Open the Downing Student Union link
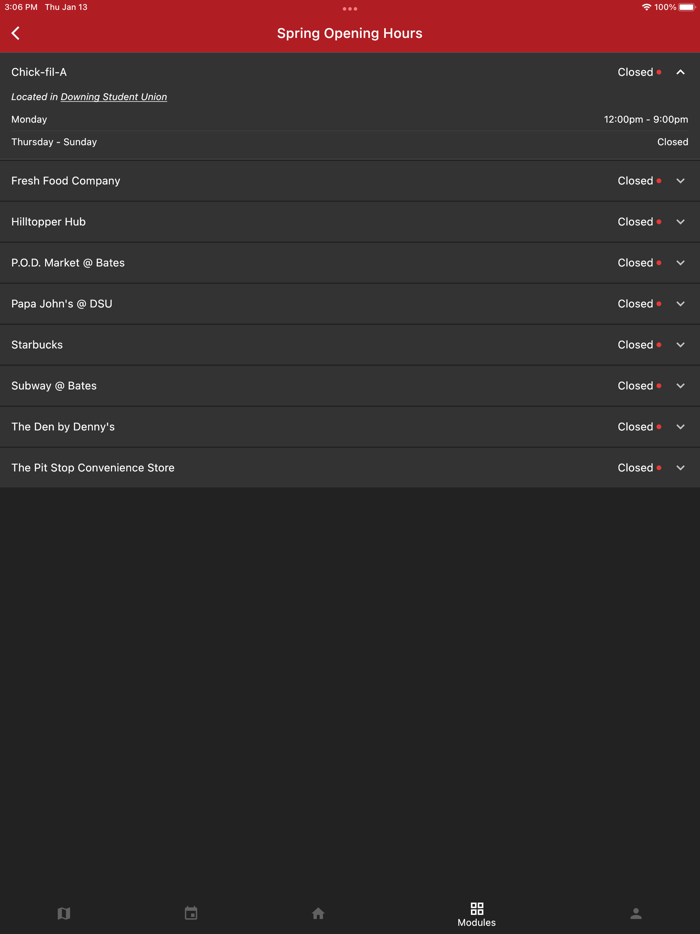 [x=113, y=97]
